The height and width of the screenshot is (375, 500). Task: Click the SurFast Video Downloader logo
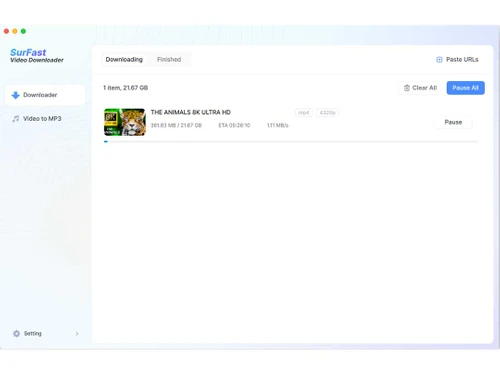(37, 56)
